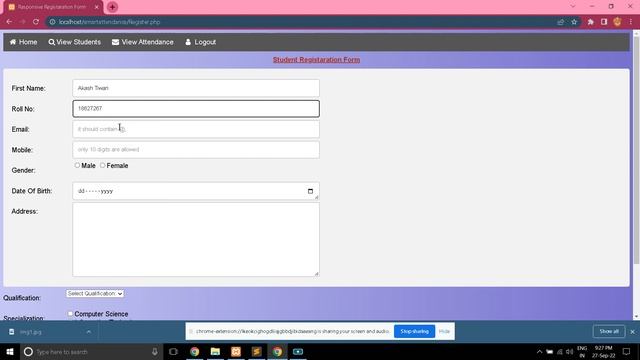The width and height of the screenshot is (640, 360).
Task: Click the browser back arrow
Action: click(x=9, y=22)
